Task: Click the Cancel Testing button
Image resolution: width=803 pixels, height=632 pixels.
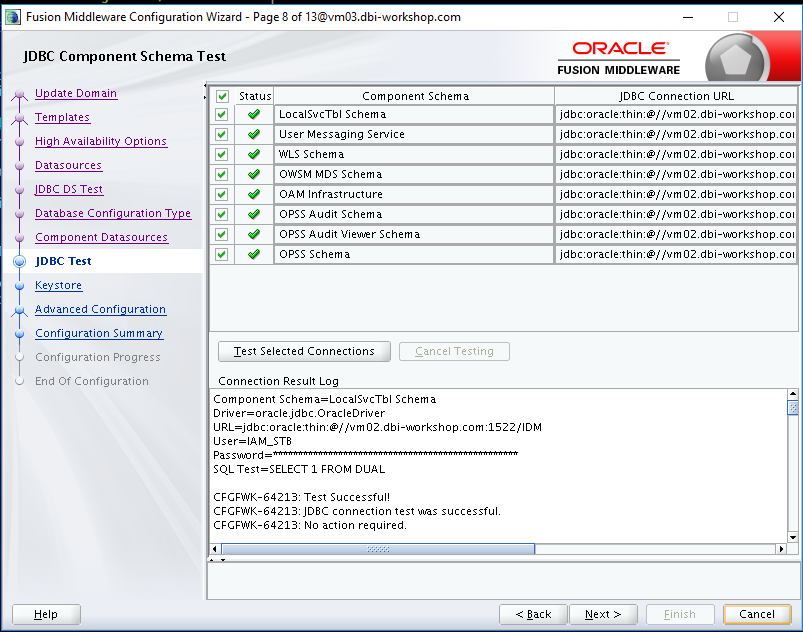Action: click(454, 351)
